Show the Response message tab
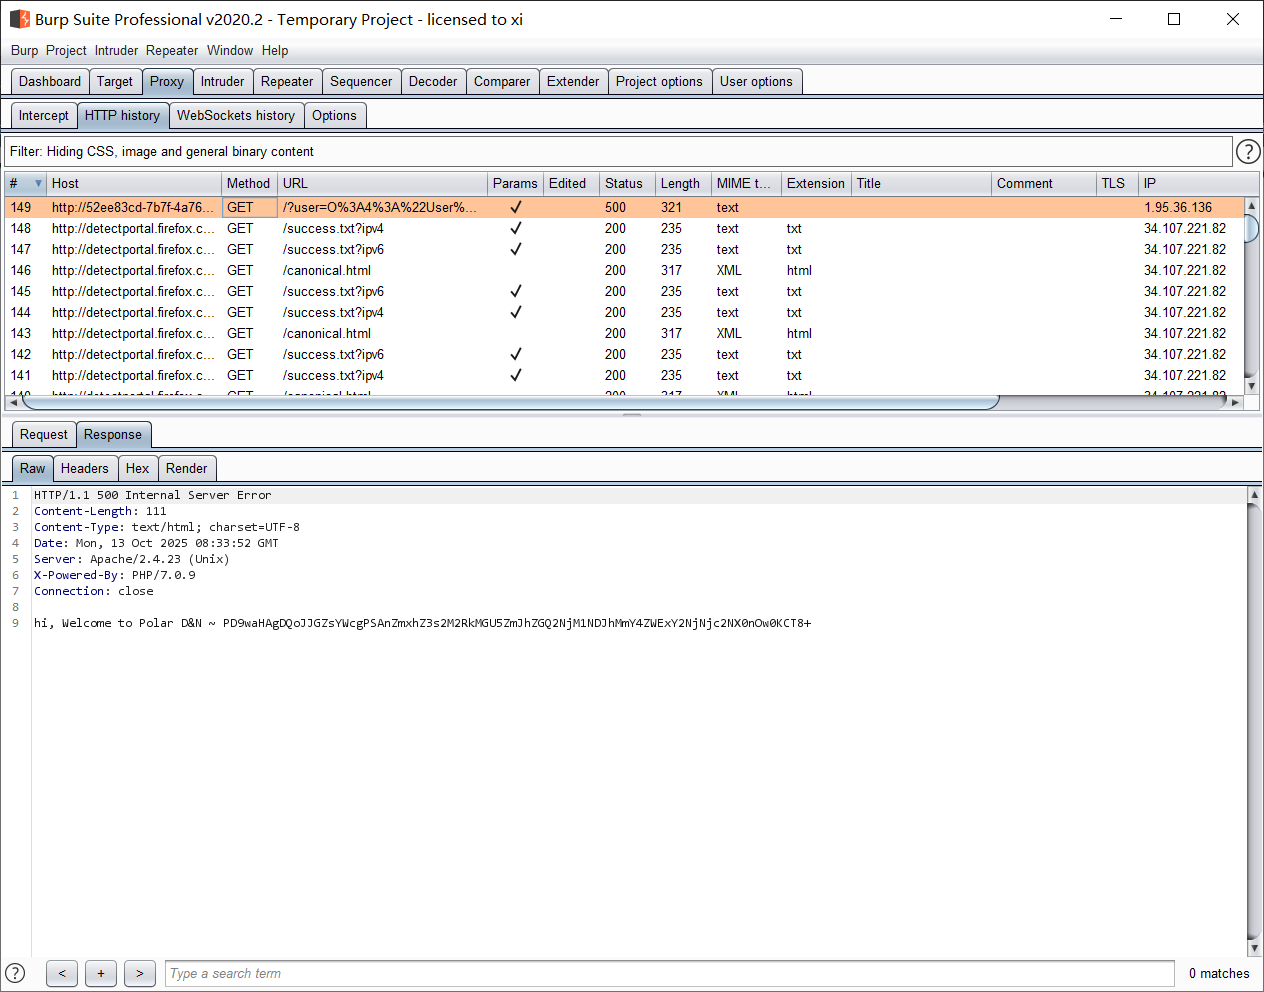The image size is (1264, 992). (113, 435)
